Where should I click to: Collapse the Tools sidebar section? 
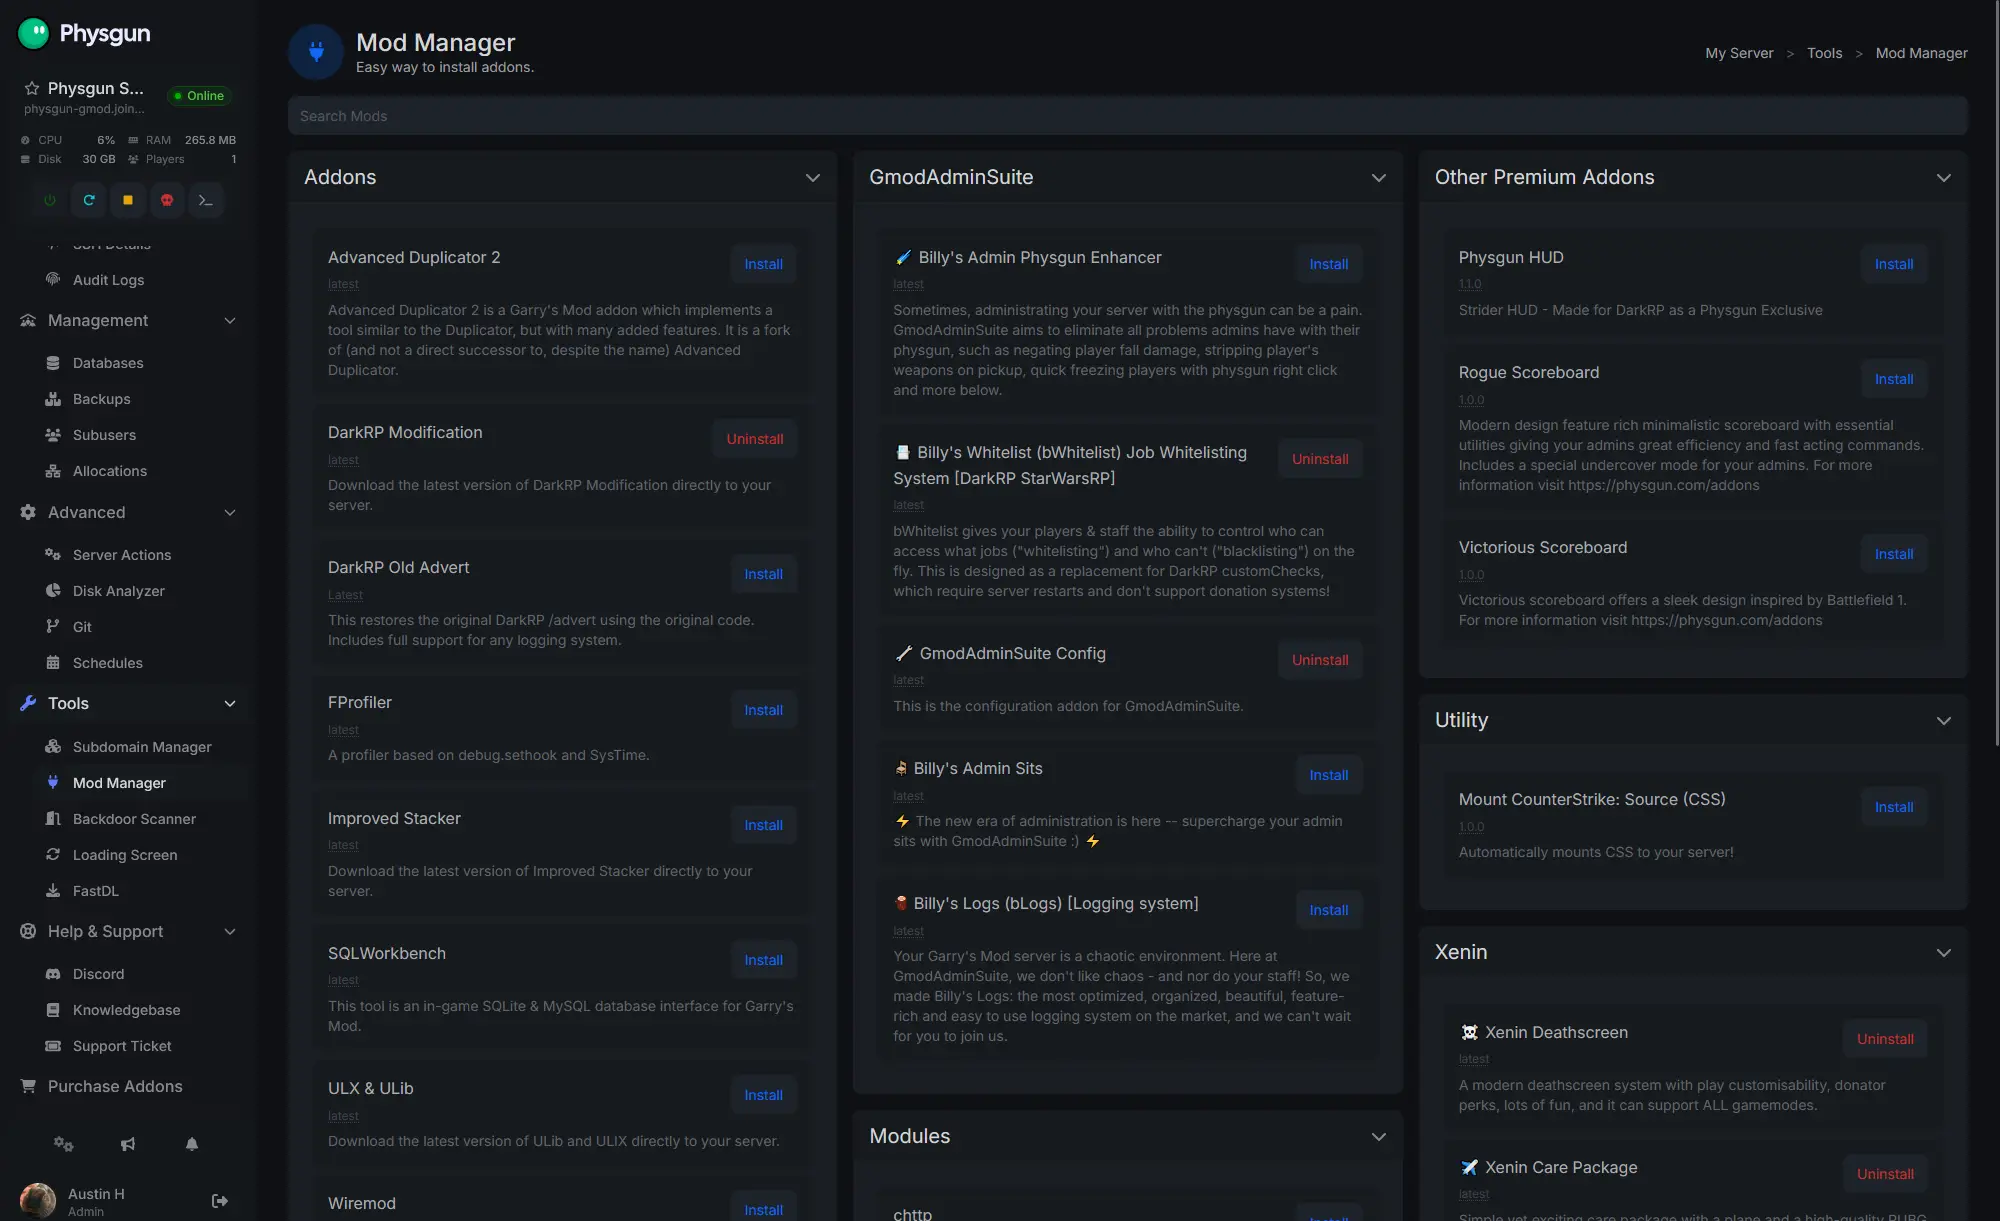128,703
